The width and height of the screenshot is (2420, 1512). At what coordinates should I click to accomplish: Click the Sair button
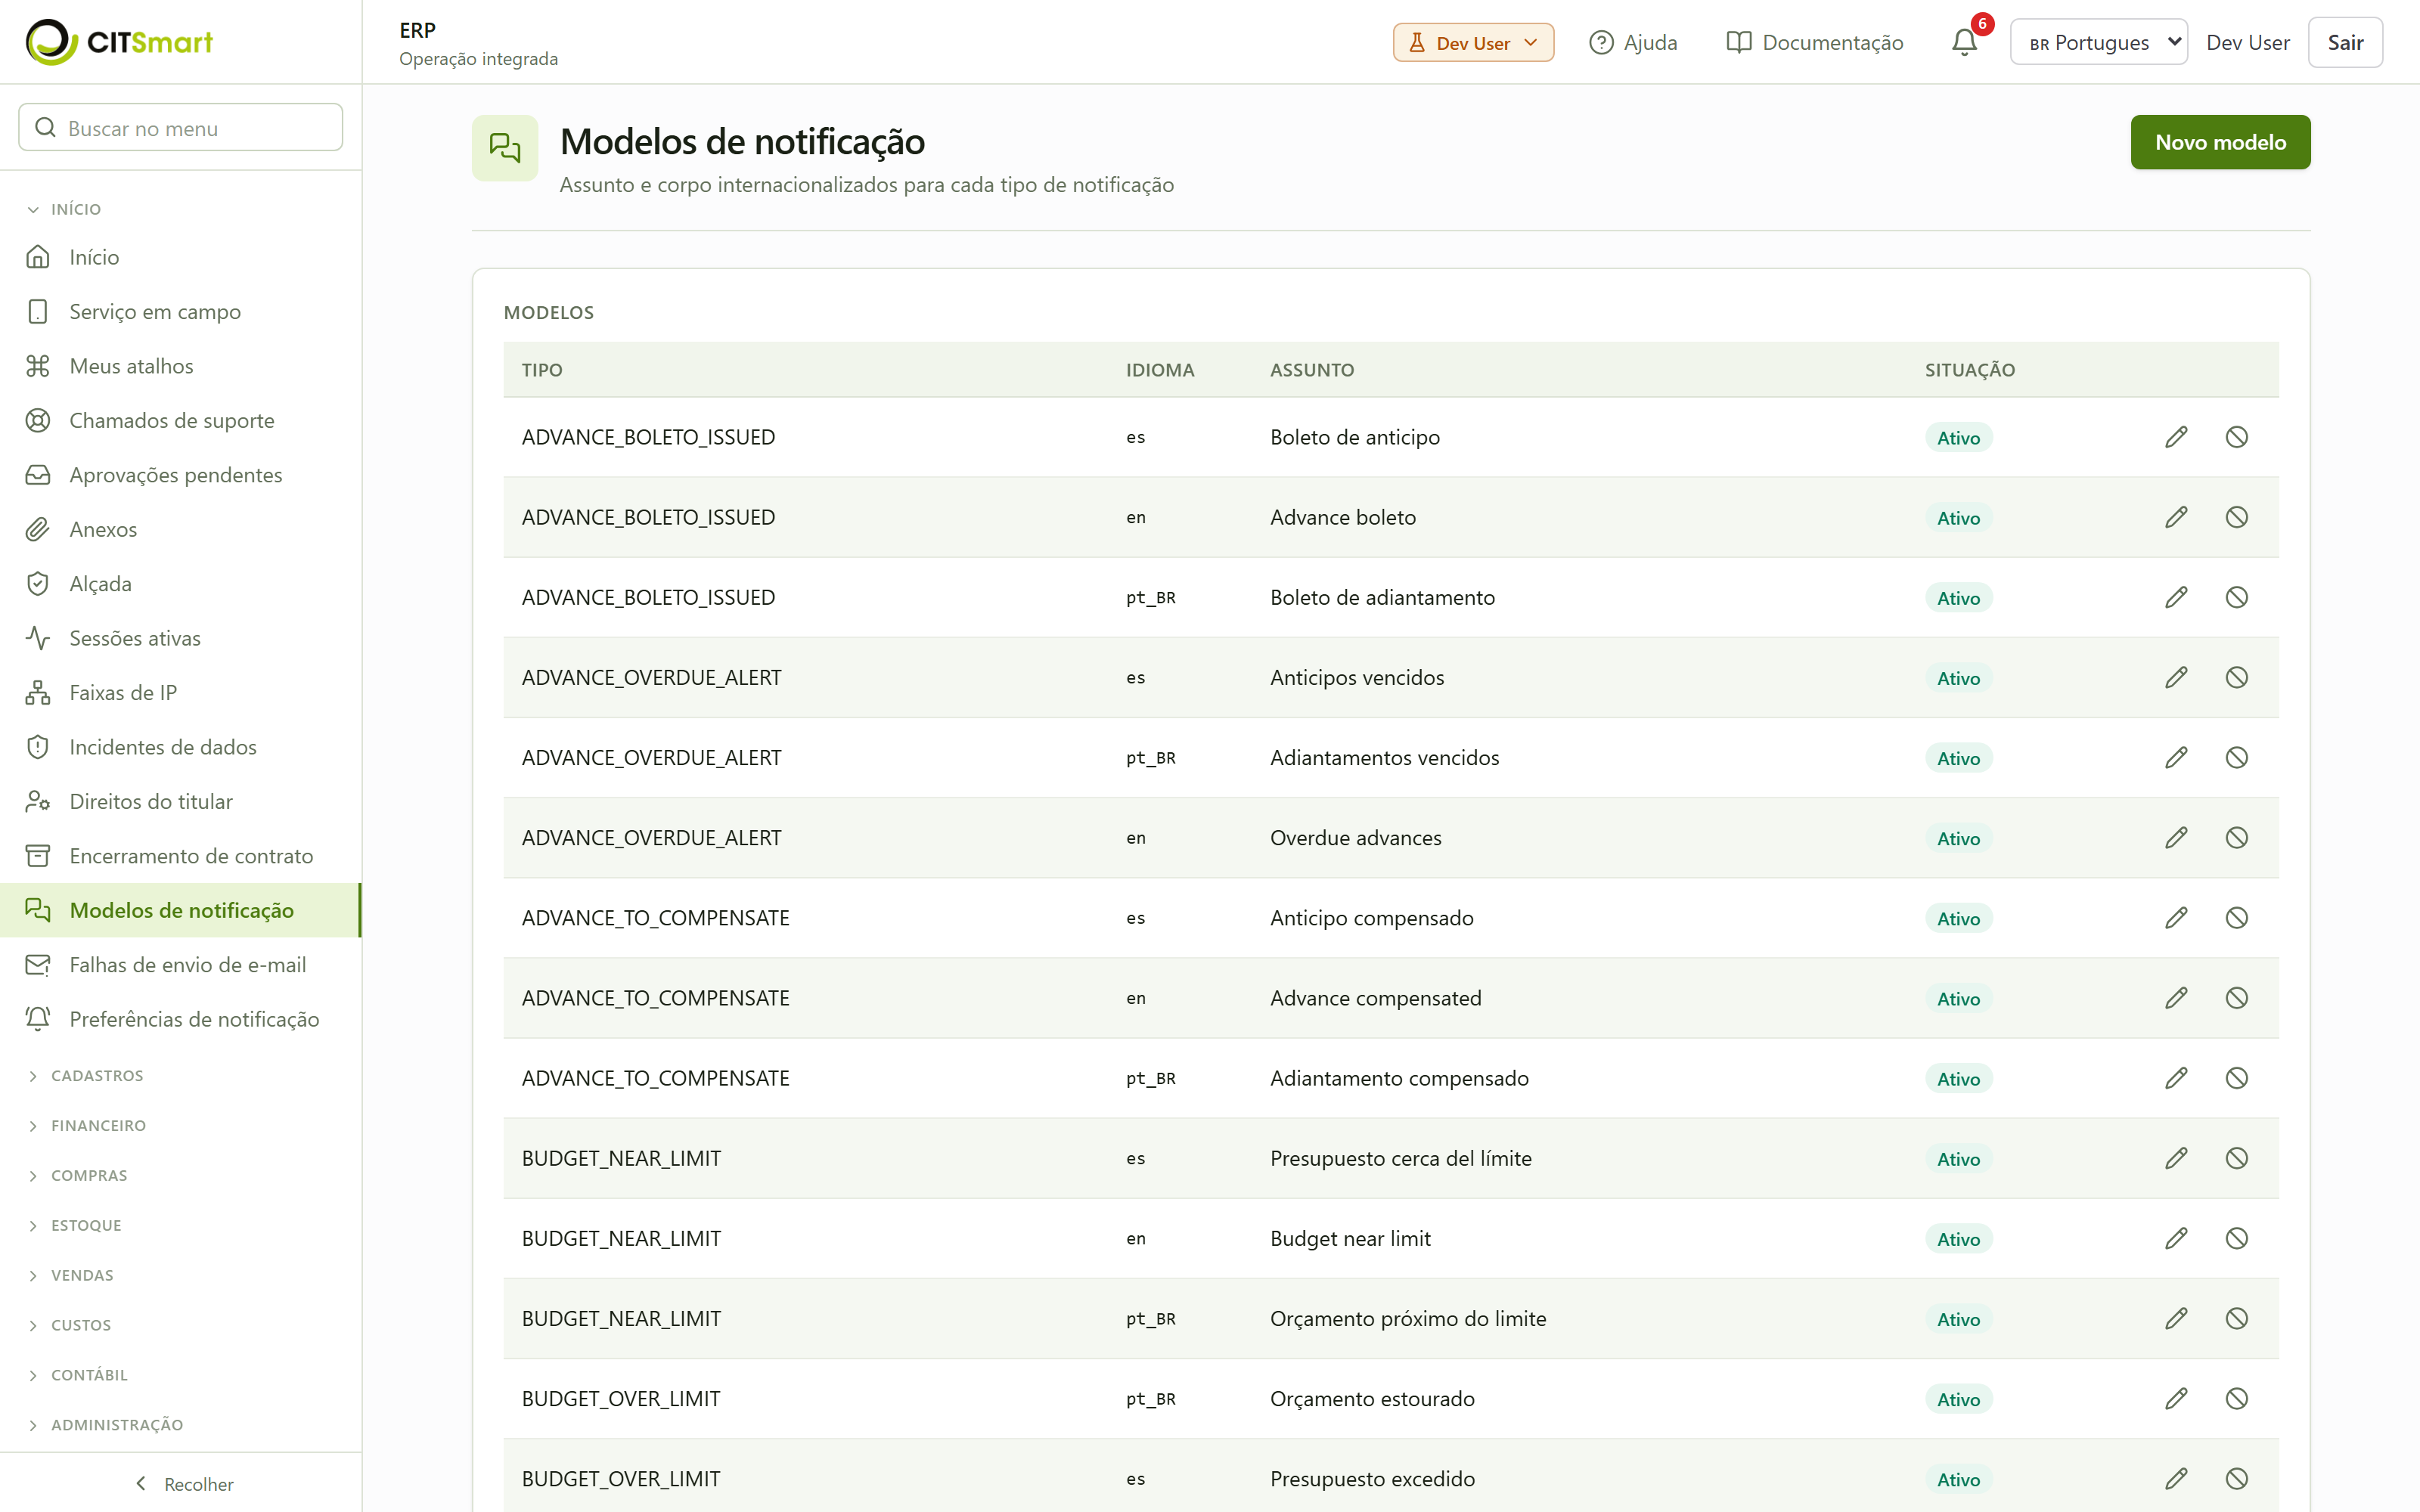point(2345,42)
